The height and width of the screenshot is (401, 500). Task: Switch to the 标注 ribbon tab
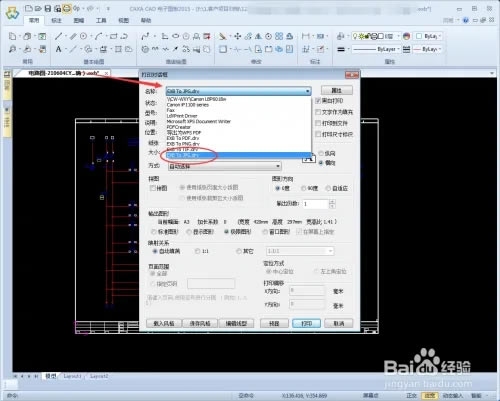56,20
